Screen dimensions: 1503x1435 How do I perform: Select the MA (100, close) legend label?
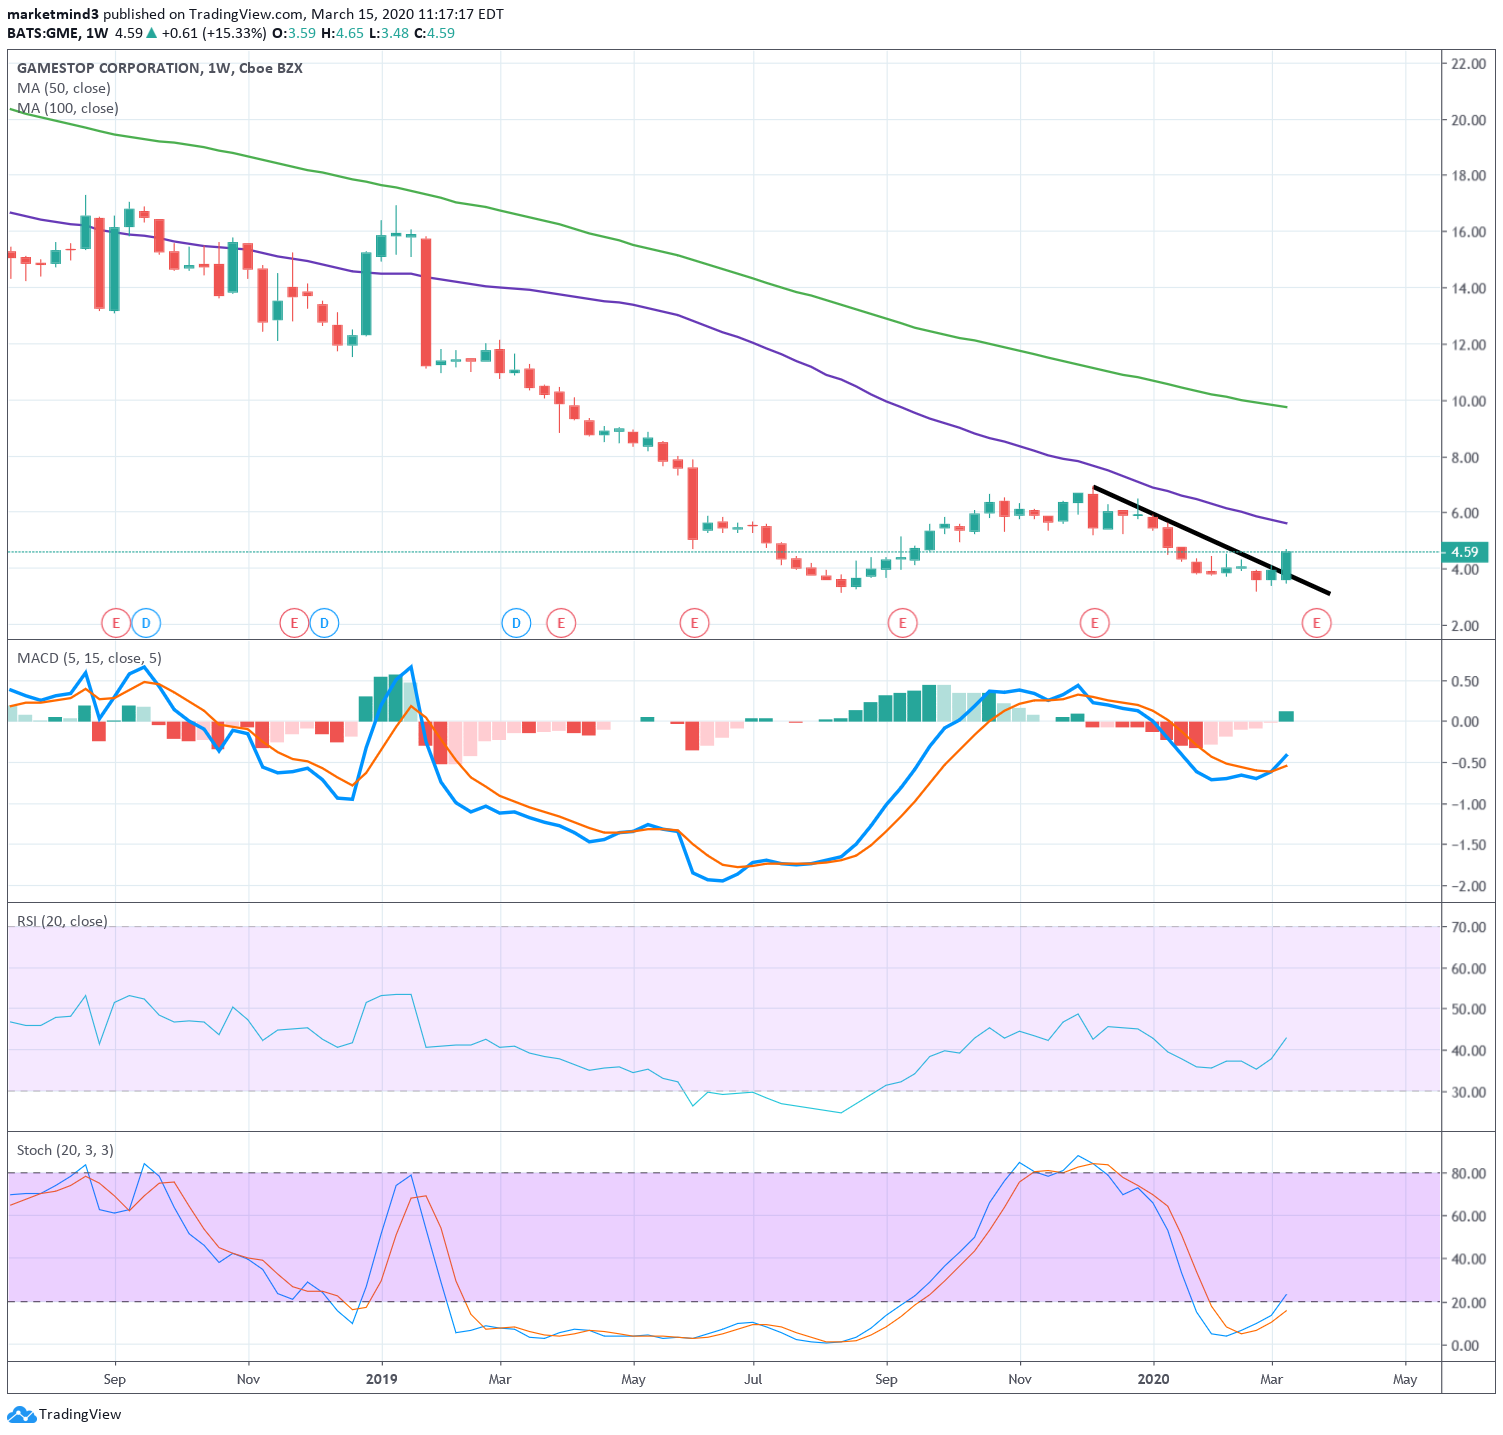(68, 108)
